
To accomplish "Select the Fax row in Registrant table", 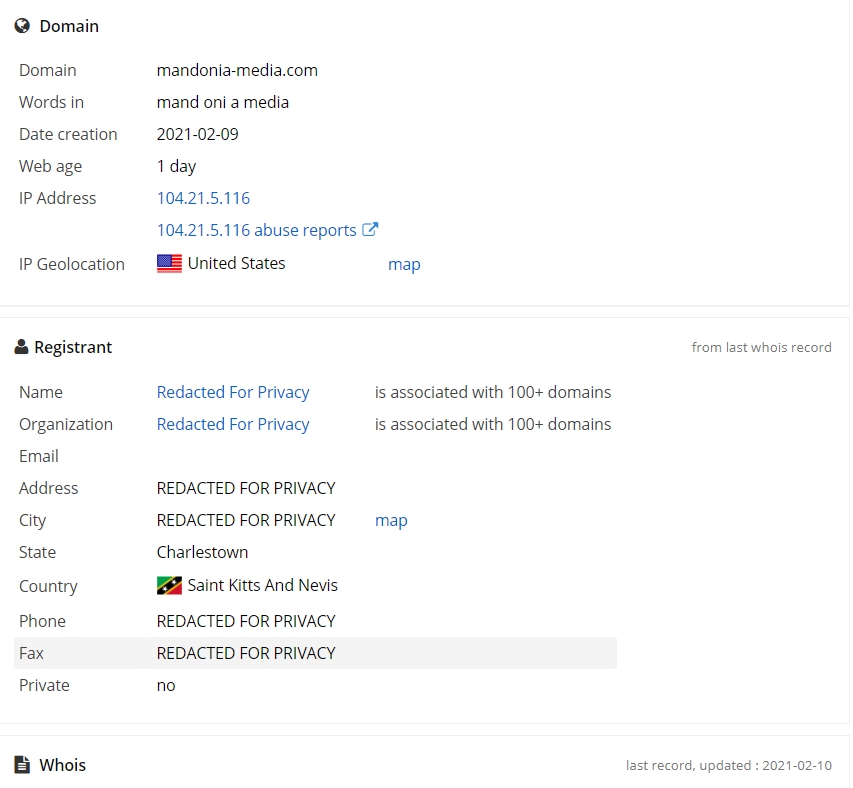I will point(316,653).
